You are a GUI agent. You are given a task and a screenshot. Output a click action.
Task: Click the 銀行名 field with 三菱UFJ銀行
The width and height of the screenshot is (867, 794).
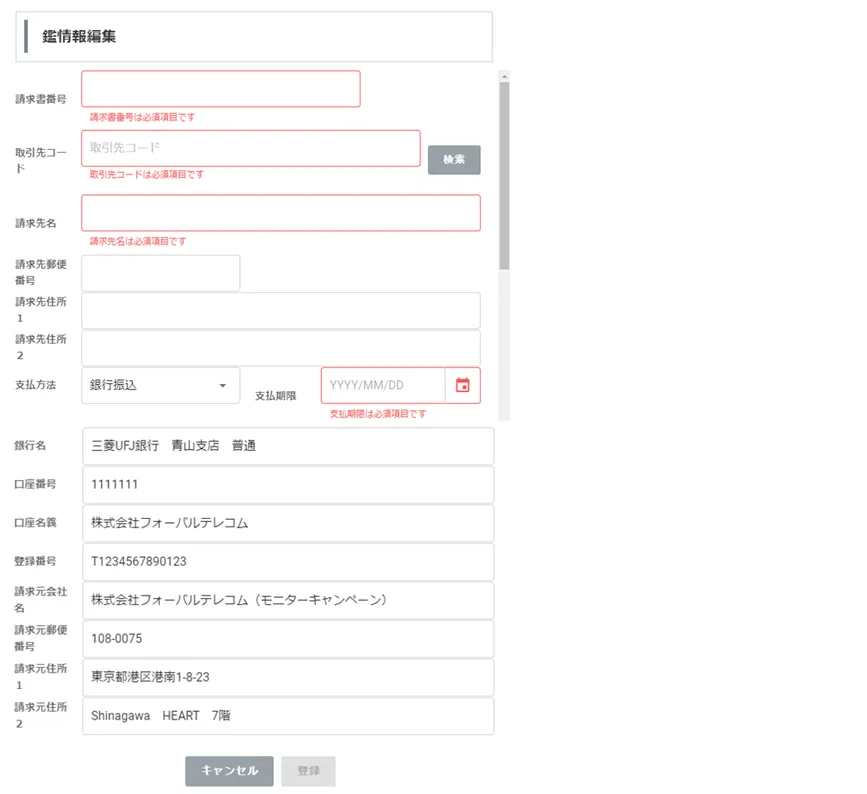click(x=288, y=446)
